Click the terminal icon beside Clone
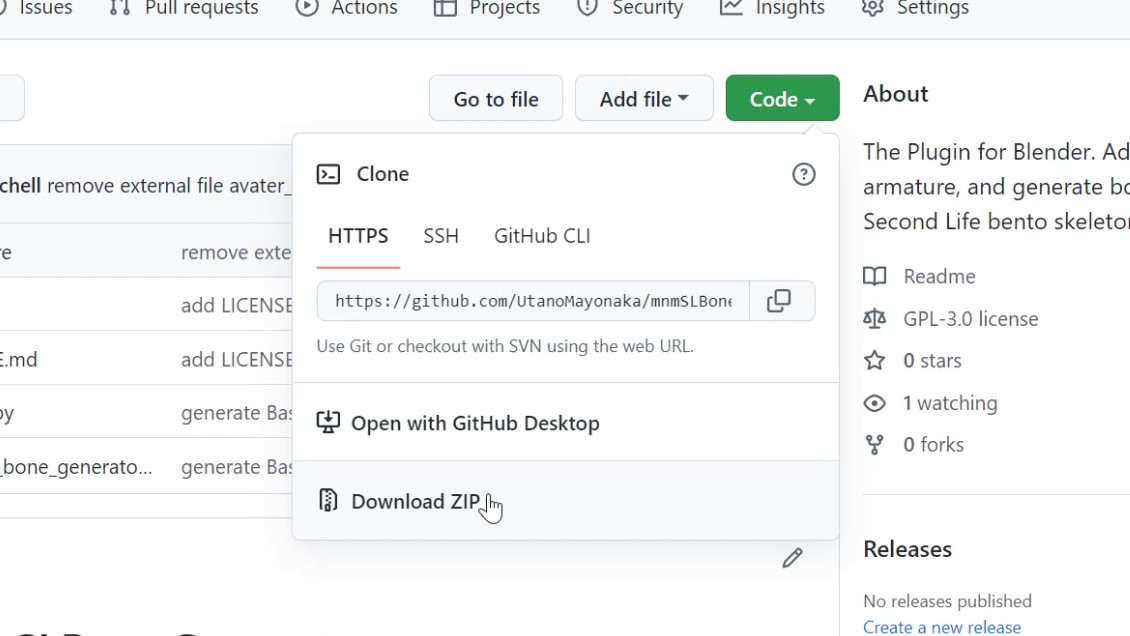 [329, 174]
